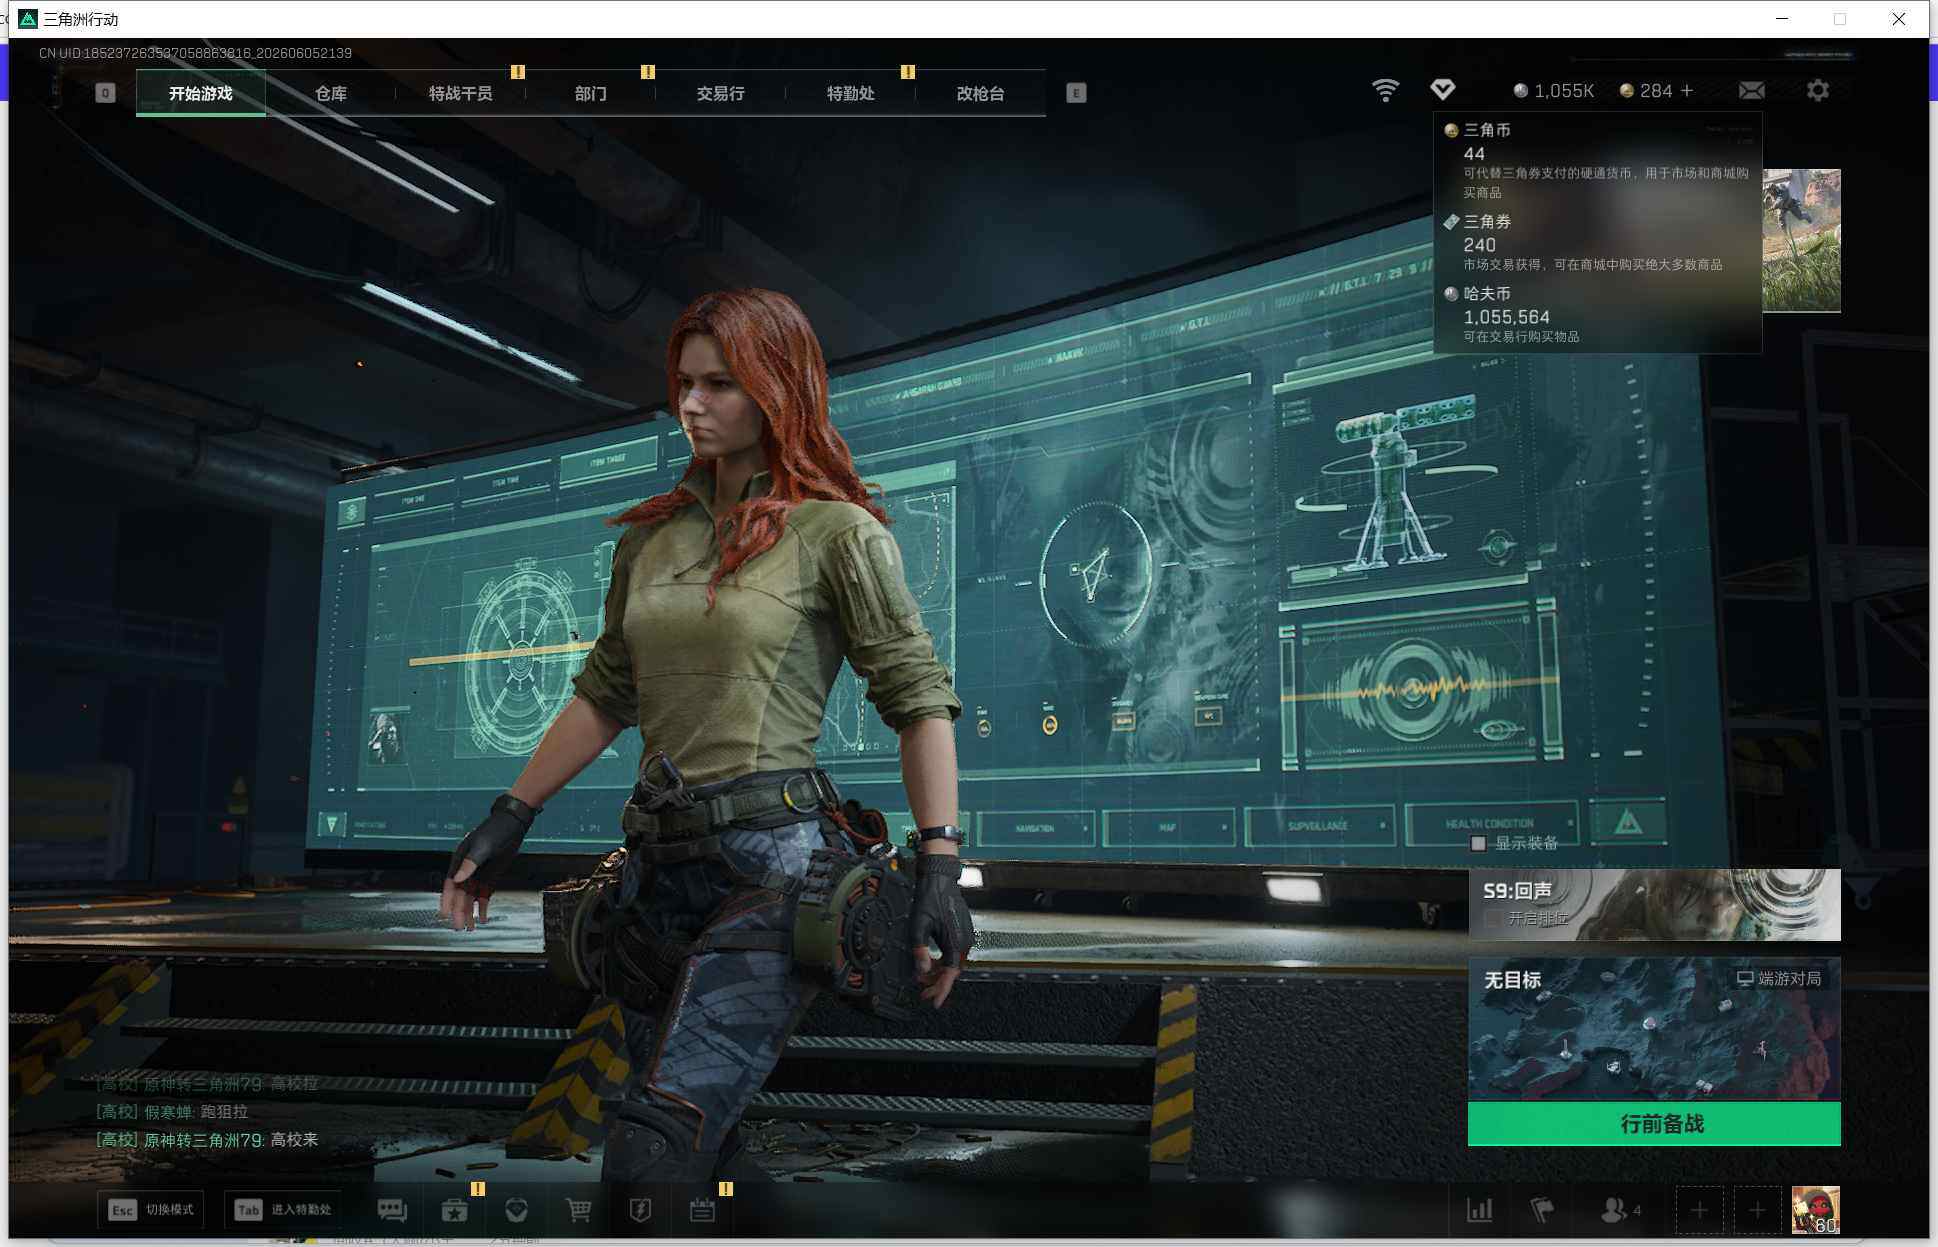This screenshot has height=1247, width=1938.
Task: Open the calendar events icon
Action: tap(702, 1211)
